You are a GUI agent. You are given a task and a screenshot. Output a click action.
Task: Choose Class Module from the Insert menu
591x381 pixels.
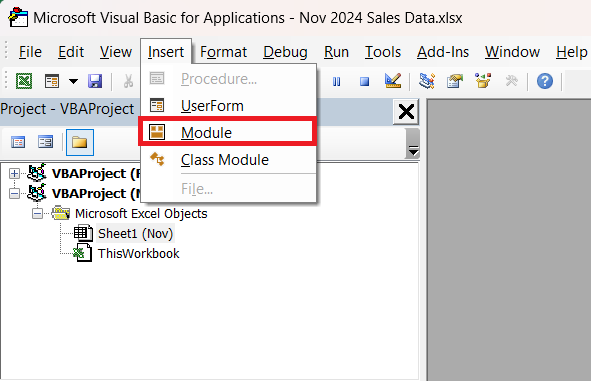[x=228, y=160]
